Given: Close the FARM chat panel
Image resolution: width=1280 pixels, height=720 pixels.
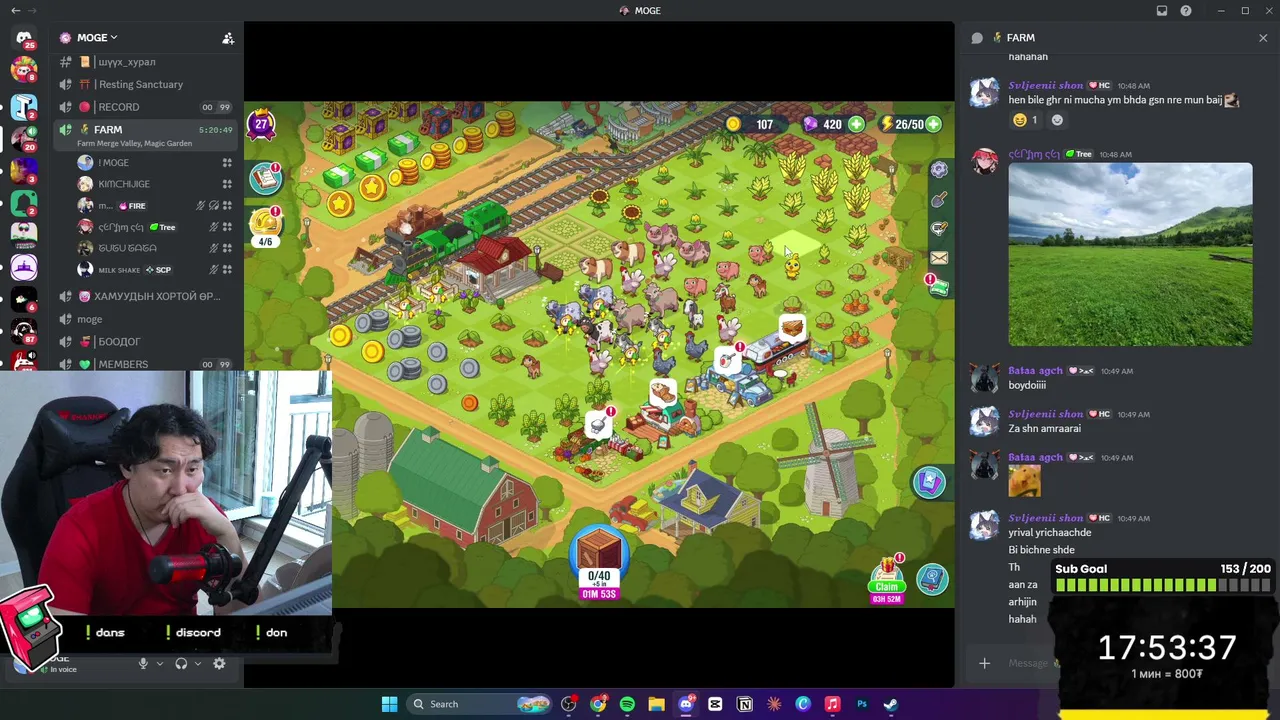Looking at the screenshot, I should (1263, 38).
